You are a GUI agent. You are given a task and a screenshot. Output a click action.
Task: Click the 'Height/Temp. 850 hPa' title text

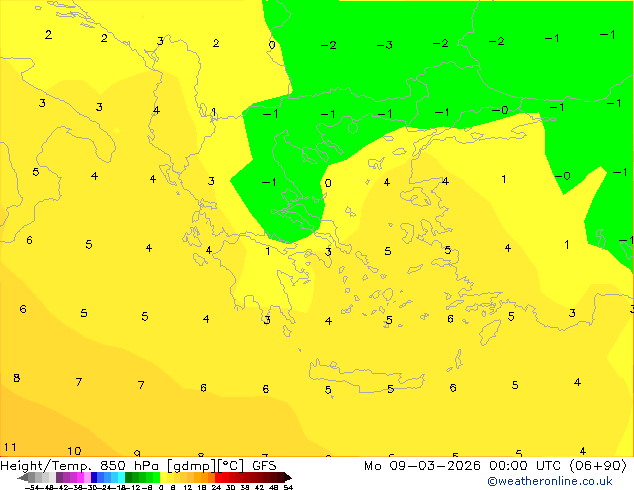click(80, 466)
